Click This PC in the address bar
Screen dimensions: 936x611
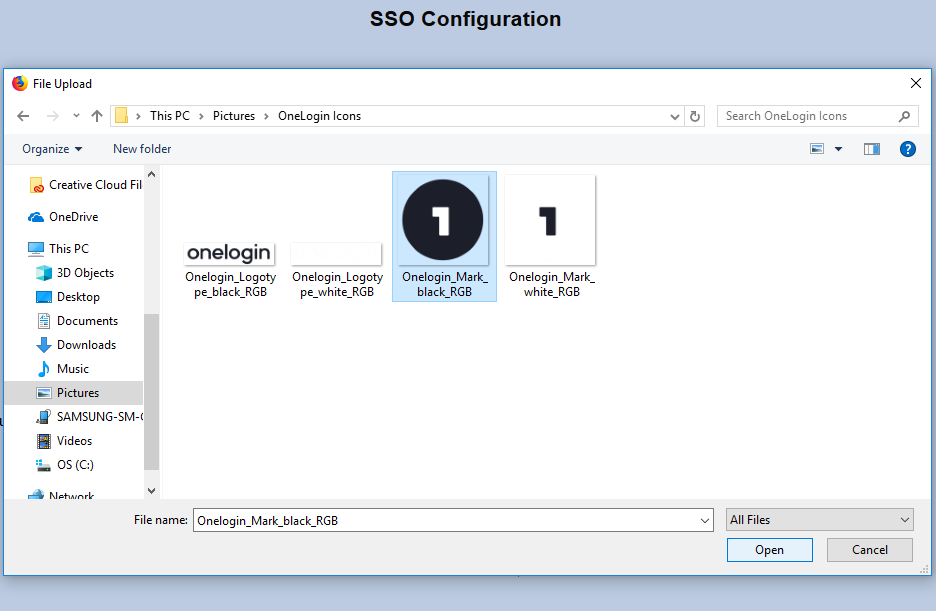click(170, 116)
